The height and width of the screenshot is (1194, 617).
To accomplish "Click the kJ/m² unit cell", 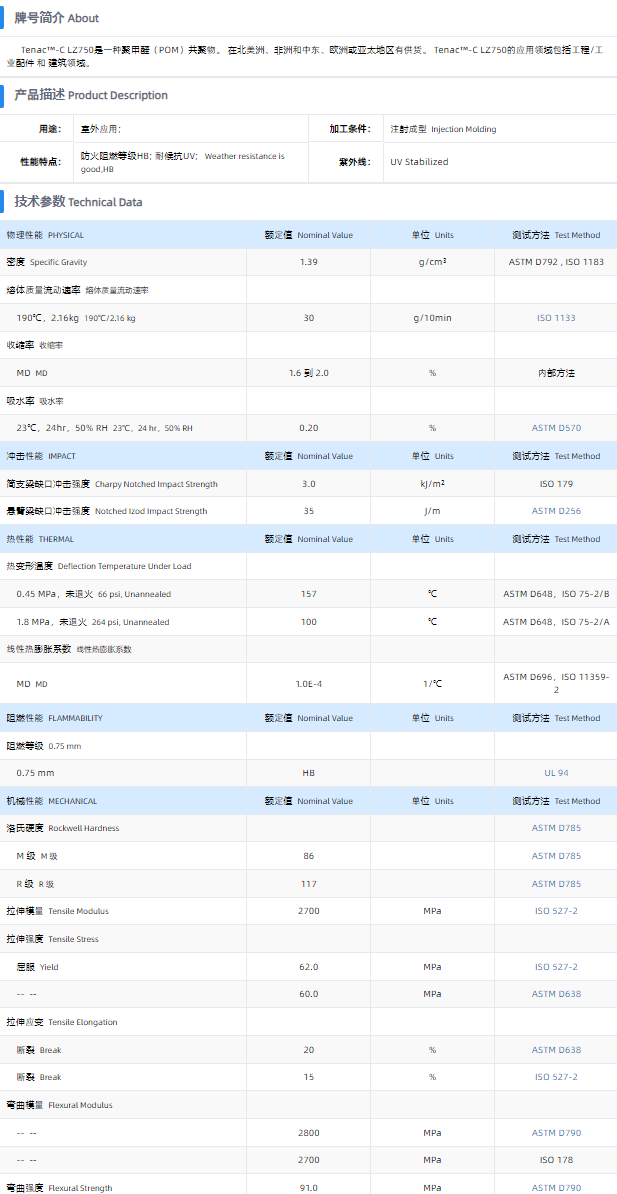I will tap(432, 484).
